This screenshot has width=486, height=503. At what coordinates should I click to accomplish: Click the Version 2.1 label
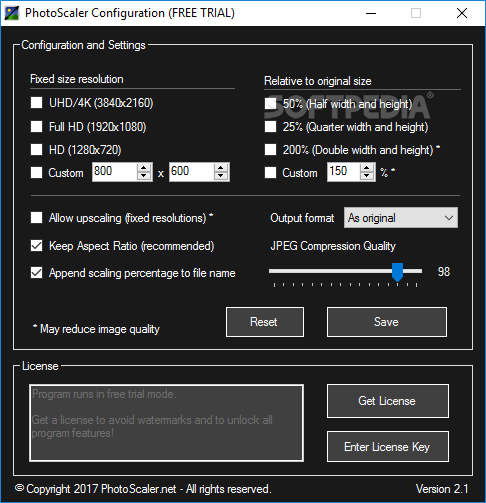[x=442, y=489]
